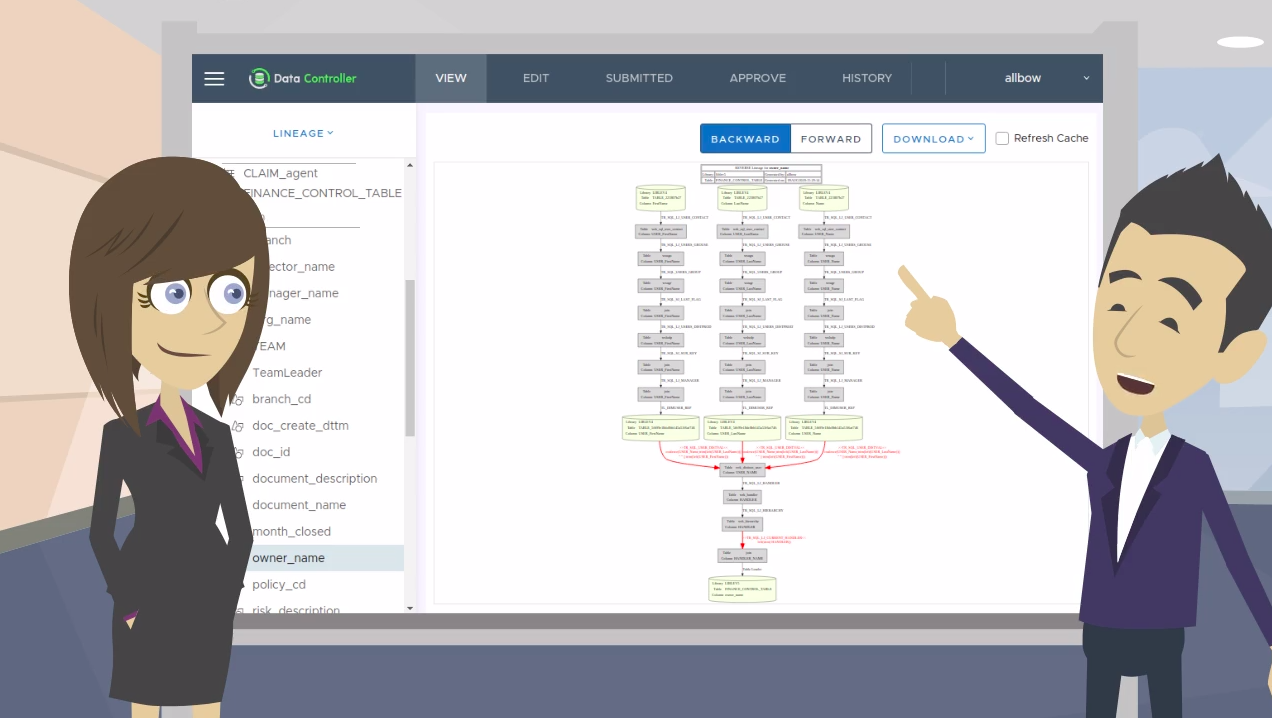
Task: Open the Submitted tab
Action: [x=639, y=78]
